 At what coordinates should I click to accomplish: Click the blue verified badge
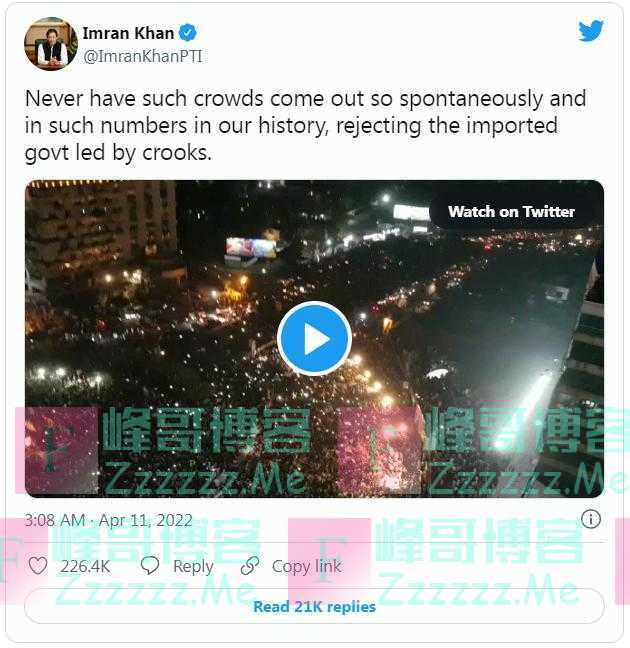(x=188, y=33)
